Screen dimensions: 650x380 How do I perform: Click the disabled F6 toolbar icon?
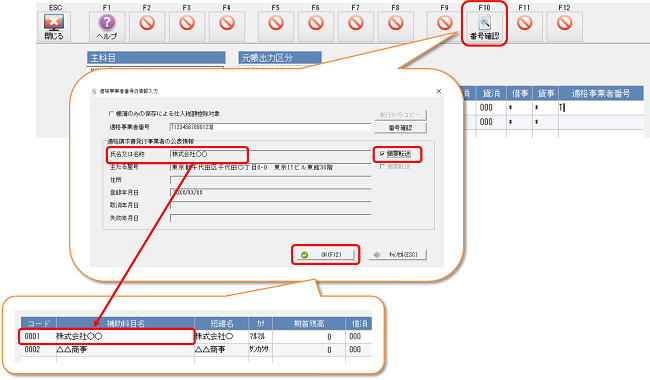pos(315,27)
